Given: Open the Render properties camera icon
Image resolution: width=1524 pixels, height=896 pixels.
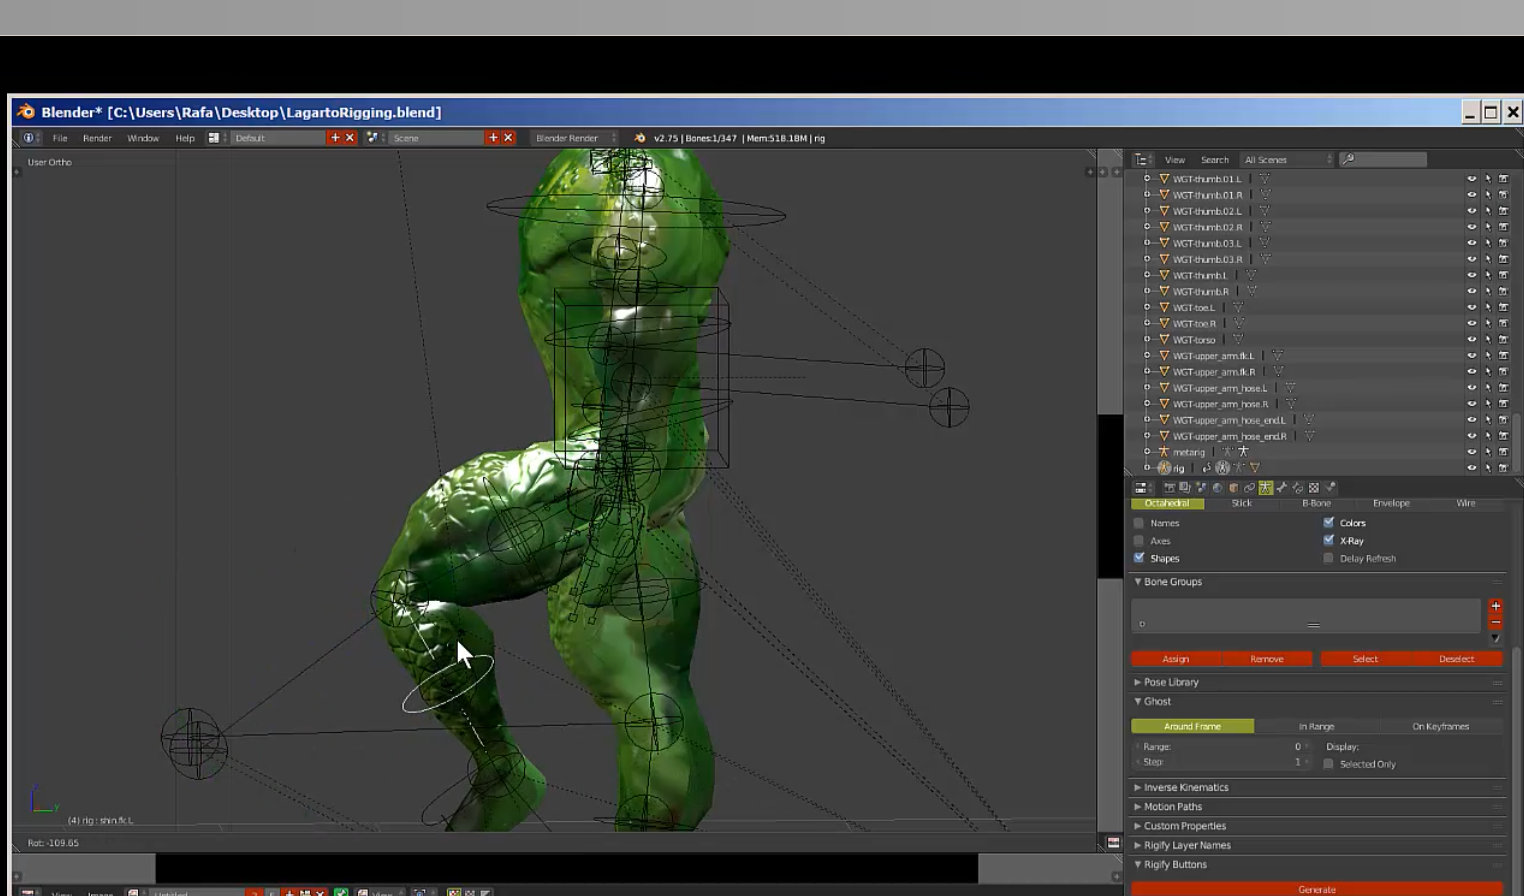Looking at the screenshot, I should click(1169, 488).
